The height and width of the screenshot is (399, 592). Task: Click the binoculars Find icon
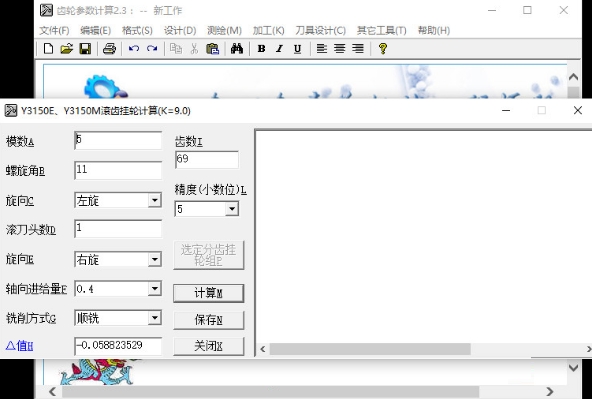pos(237,49)
